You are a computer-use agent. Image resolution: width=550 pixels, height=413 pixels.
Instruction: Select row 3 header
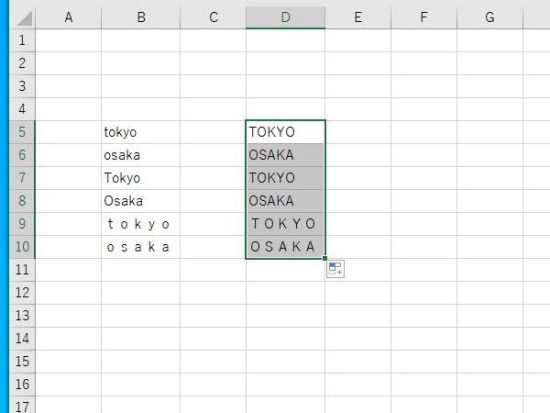pos(22,86)
